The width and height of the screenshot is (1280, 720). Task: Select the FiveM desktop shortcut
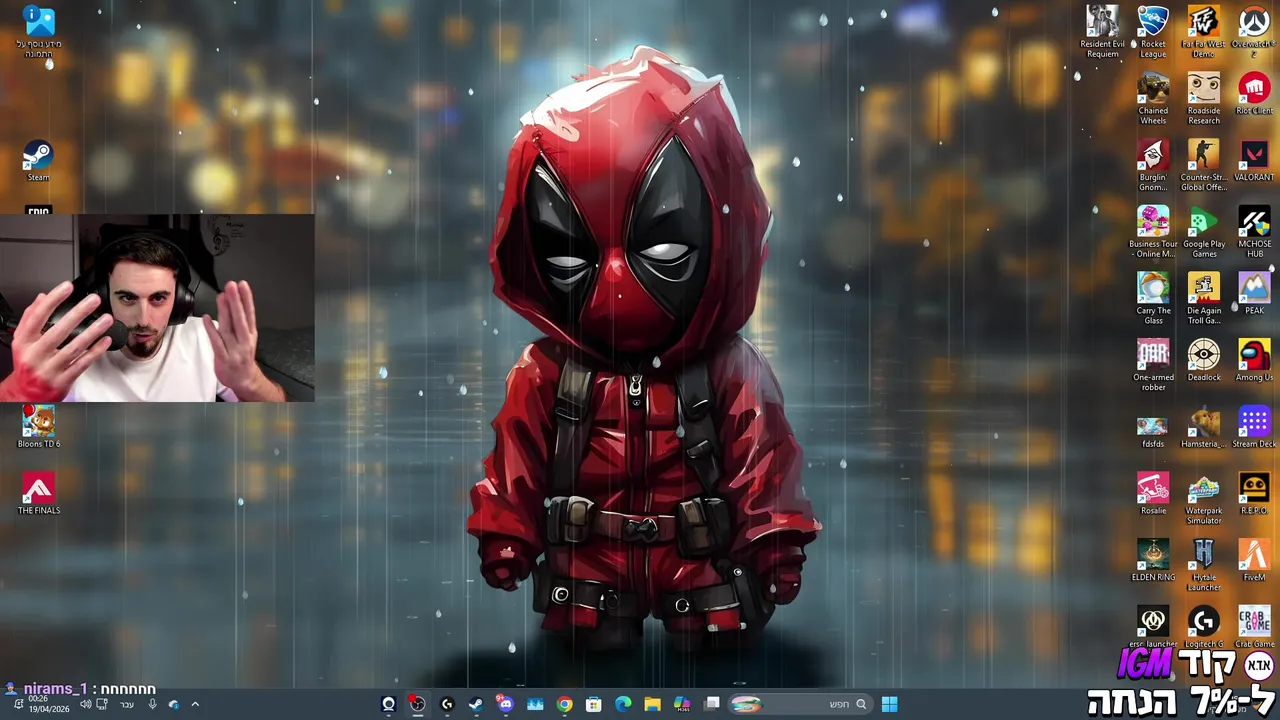[x=1254, y=561]
